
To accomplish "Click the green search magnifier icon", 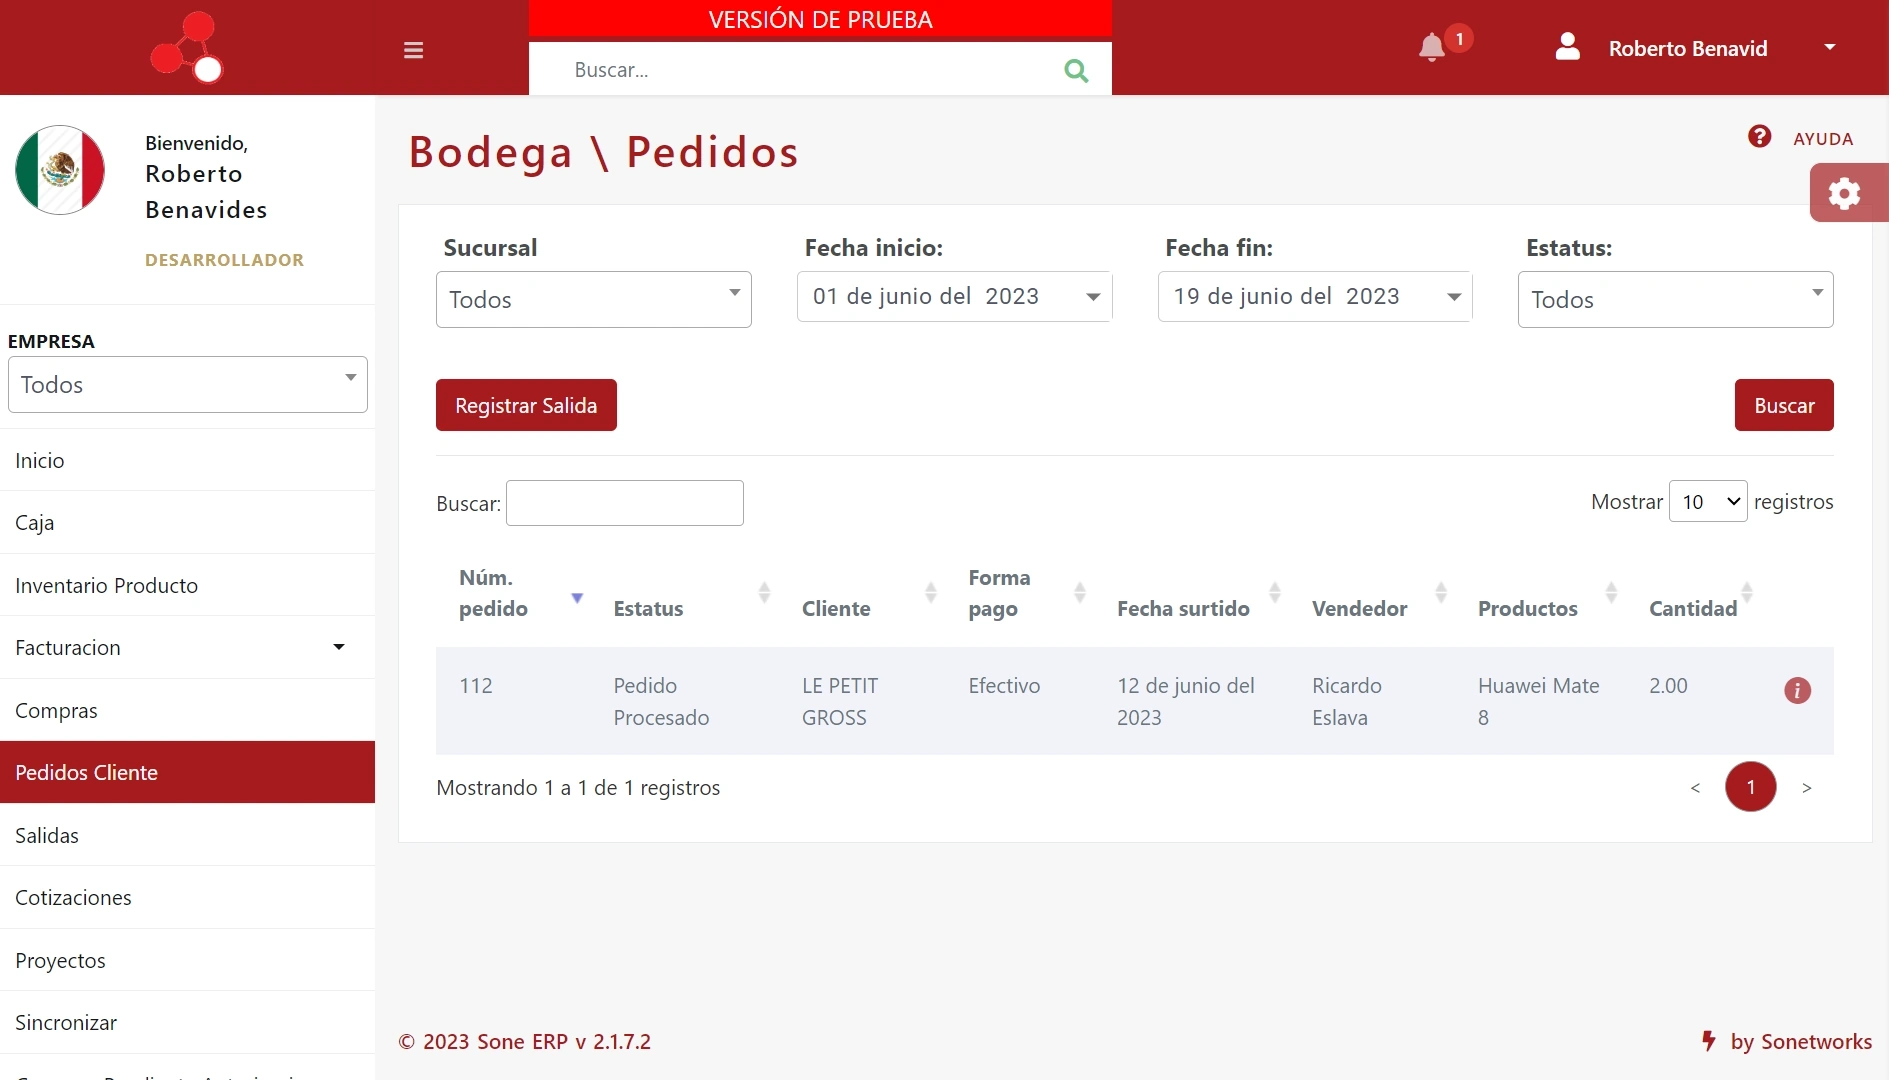I will (x=1076, y=70).
